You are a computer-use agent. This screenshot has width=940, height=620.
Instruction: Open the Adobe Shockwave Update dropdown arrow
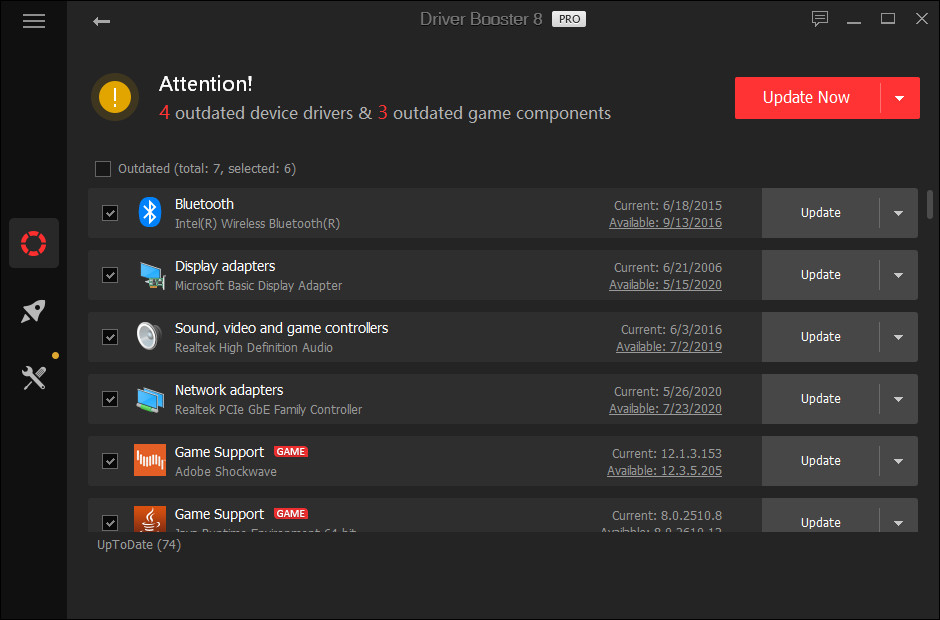tap(898, 461)
